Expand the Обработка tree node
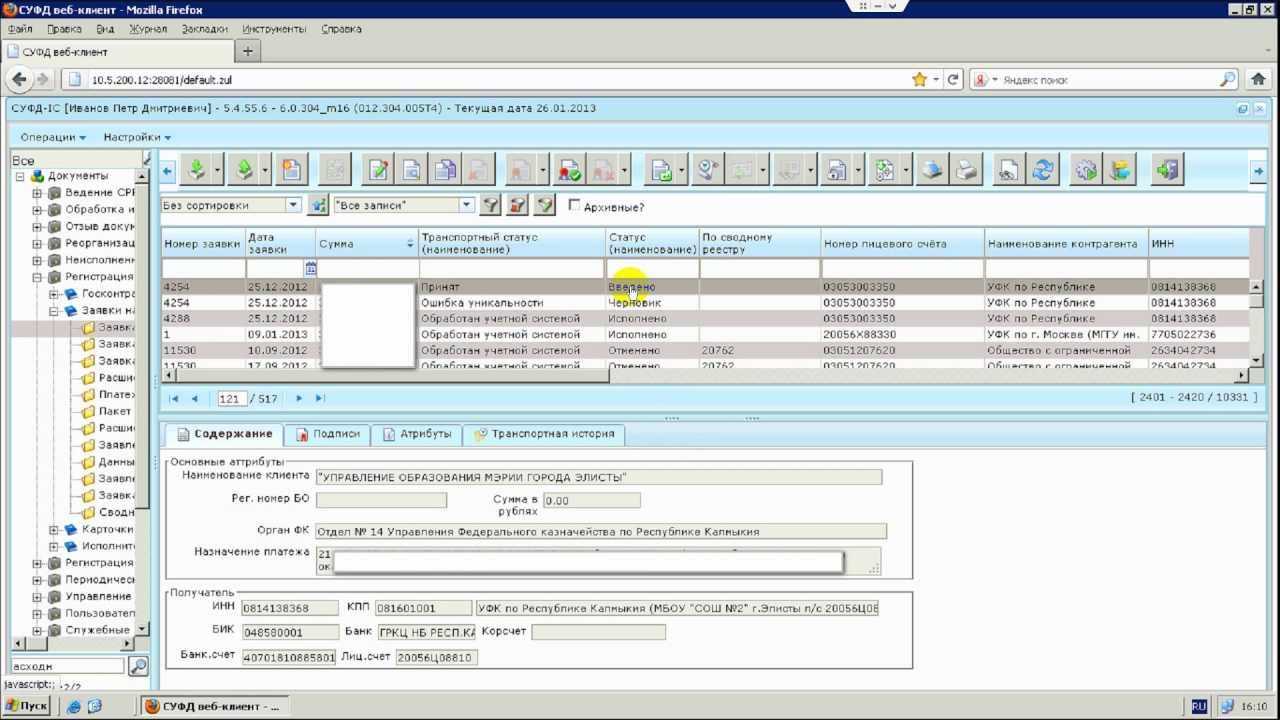1280x720 pixels. (x=37, y=210)
